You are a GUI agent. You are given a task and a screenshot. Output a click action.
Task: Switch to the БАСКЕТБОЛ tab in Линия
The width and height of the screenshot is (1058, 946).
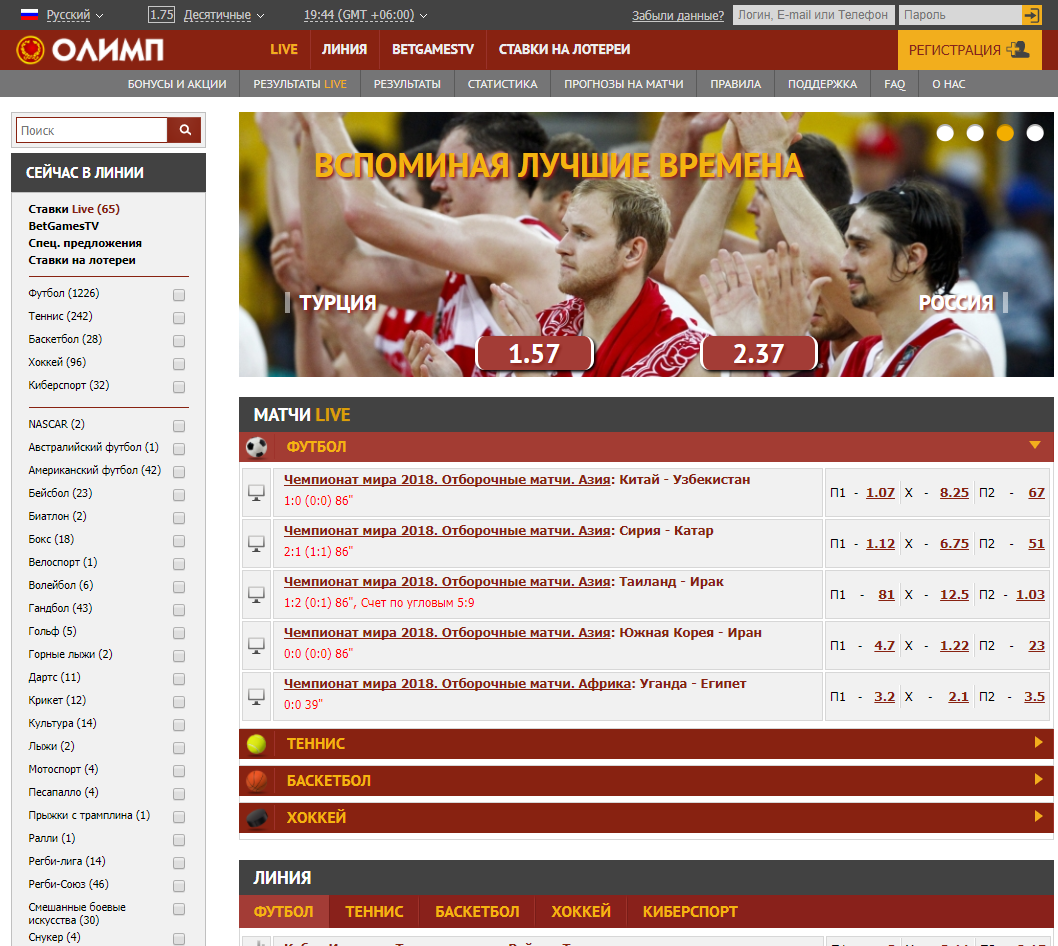[x=477, y=912]
